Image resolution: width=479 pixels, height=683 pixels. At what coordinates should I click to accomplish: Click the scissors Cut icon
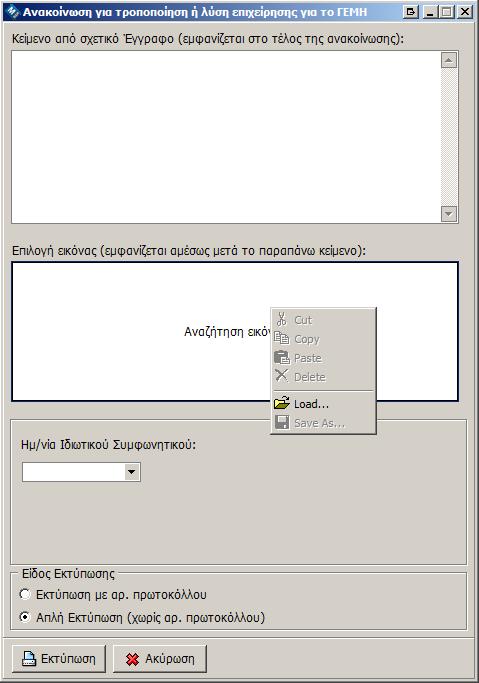point(282,319)
